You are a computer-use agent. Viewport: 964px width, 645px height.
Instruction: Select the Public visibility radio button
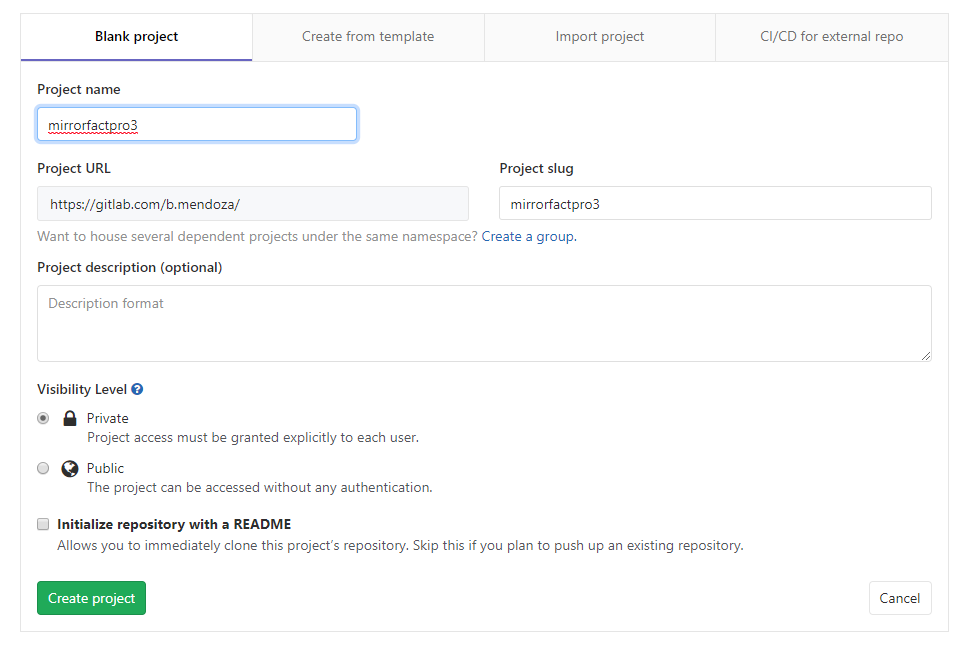(x=43, y=468)
